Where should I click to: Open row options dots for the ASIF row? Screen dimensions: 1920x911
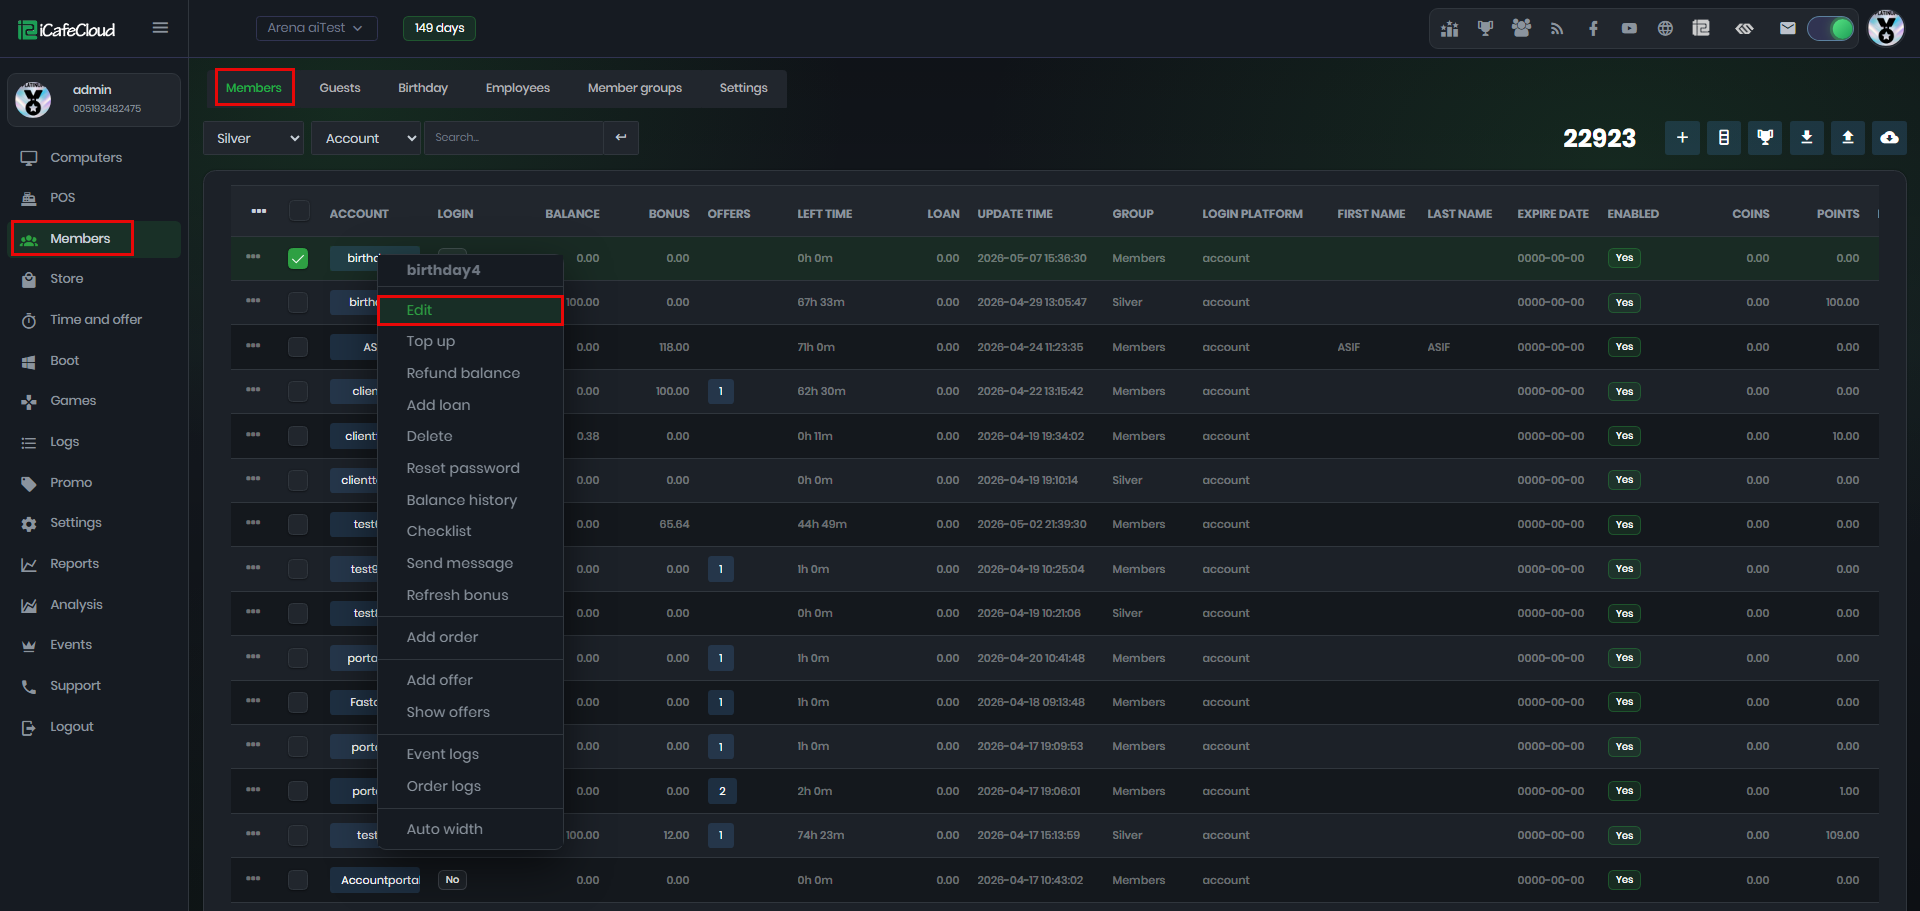(x=253, y=346)
